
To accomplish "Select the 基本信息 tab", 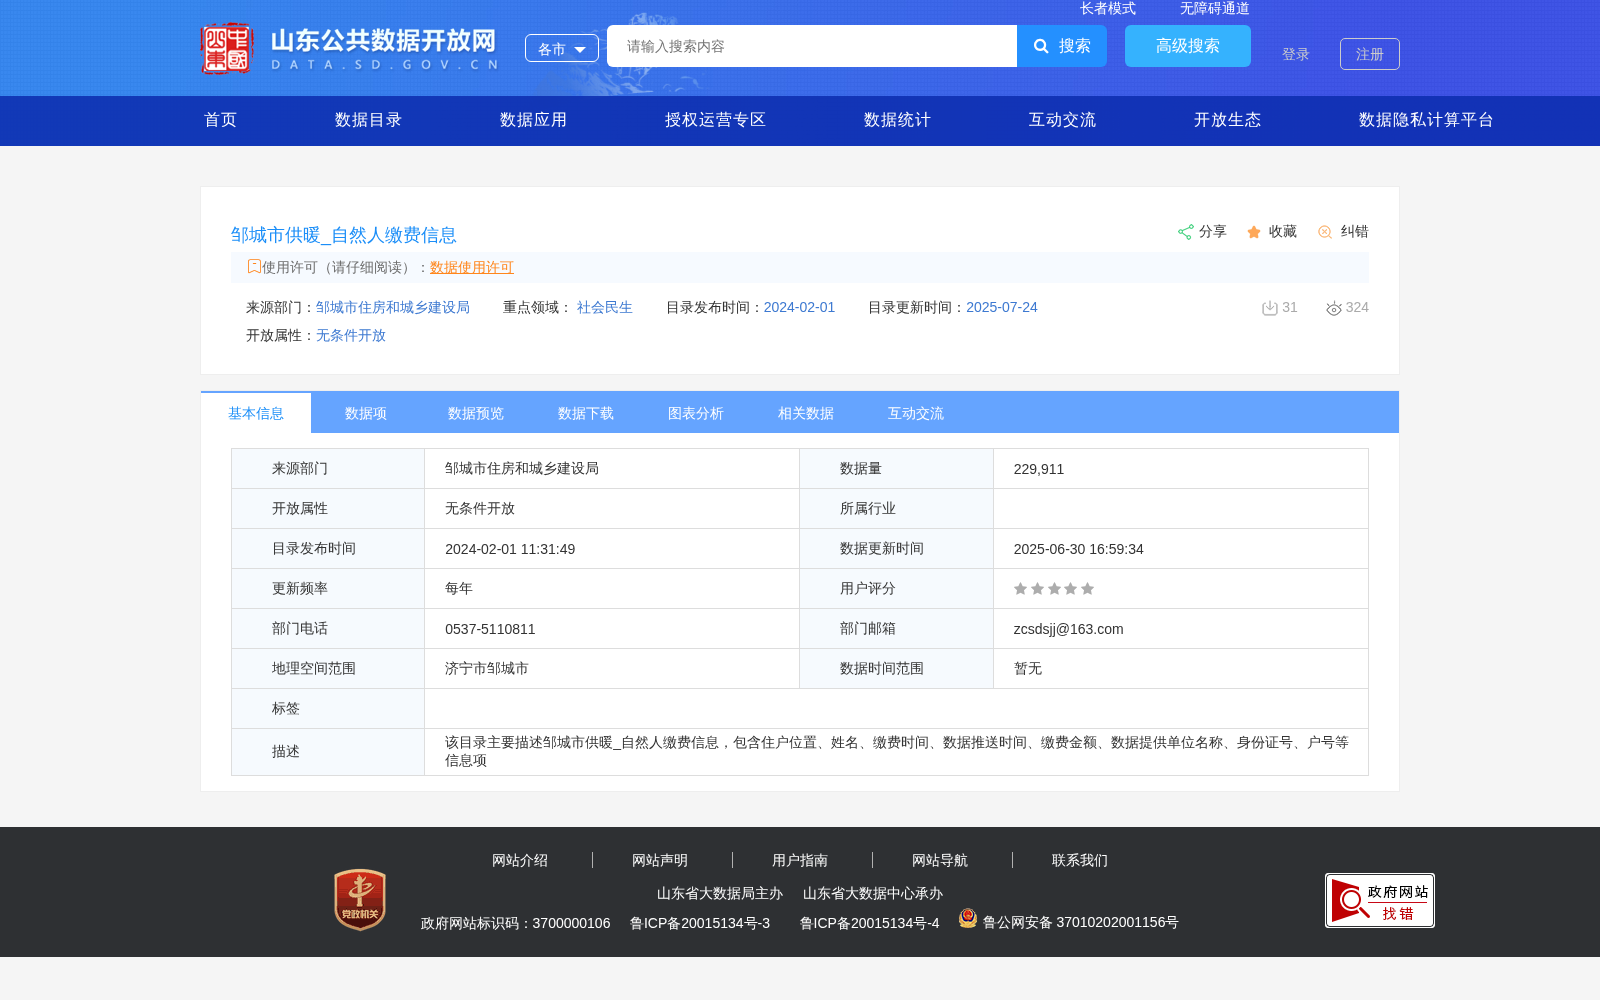I will point(256,413).
